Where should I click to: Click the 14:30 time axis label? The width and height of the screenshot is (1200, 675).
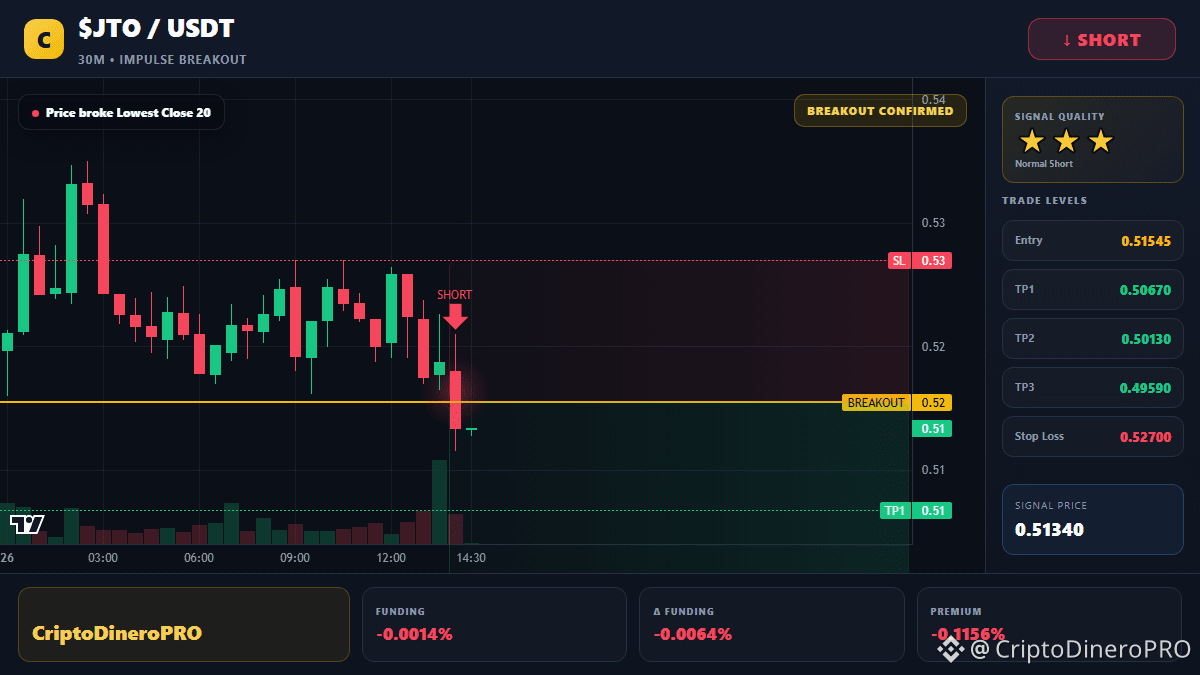(x=471, y=558)
